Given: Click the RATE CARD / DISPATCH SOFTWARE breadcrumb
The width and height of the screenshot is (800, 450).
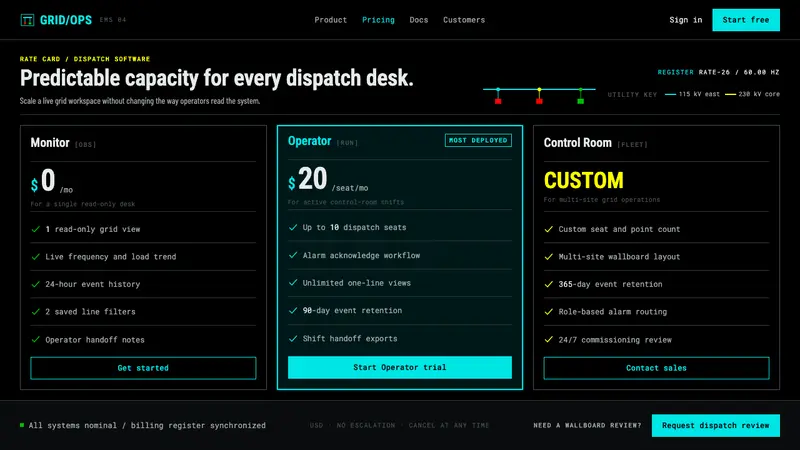Looking at the screenshot, I should click(85, 59).
